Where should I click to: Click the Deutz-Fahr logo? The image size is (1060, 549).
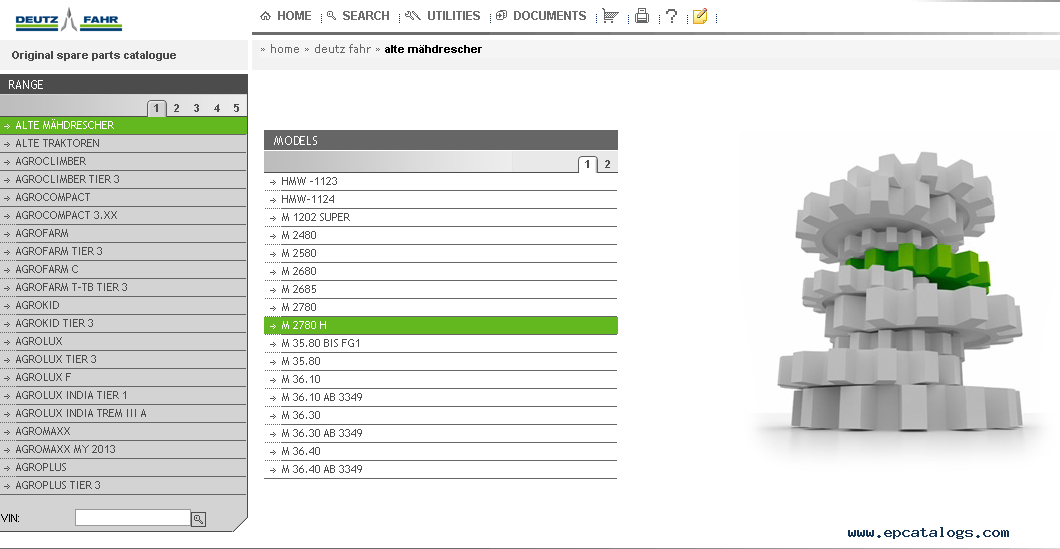(x=68, y=20)
